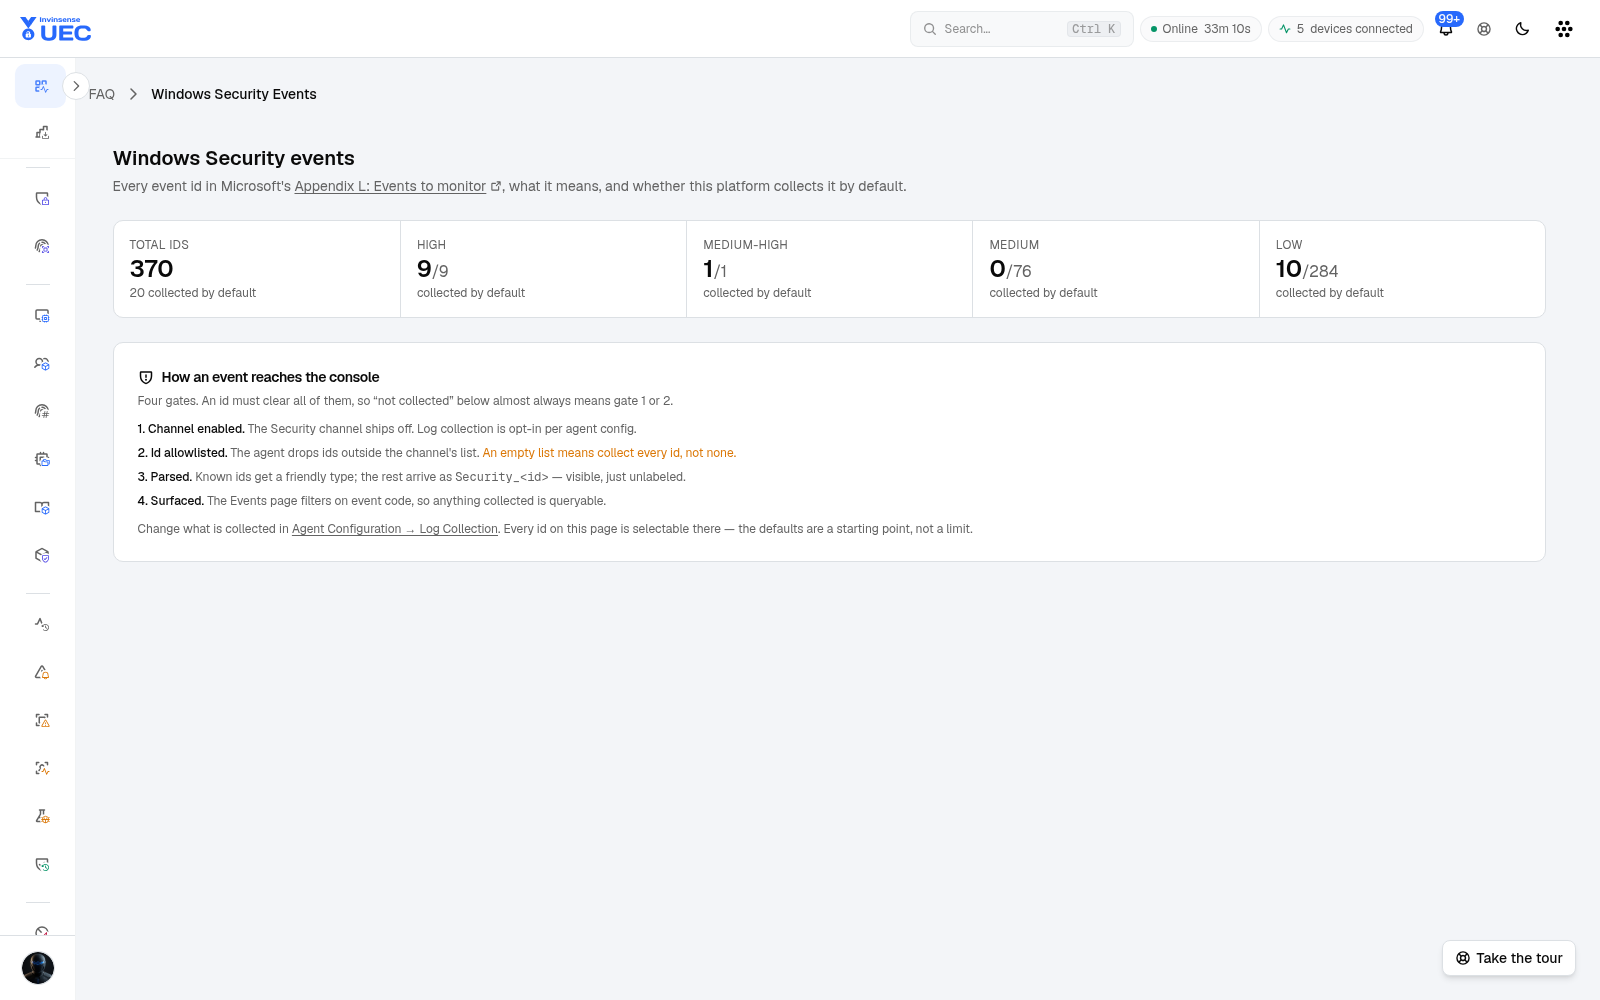This screenshot has width=1600, height=1000.
Task: Open the active dashboard icon with pulse line in sidebar
Action: 41,86
